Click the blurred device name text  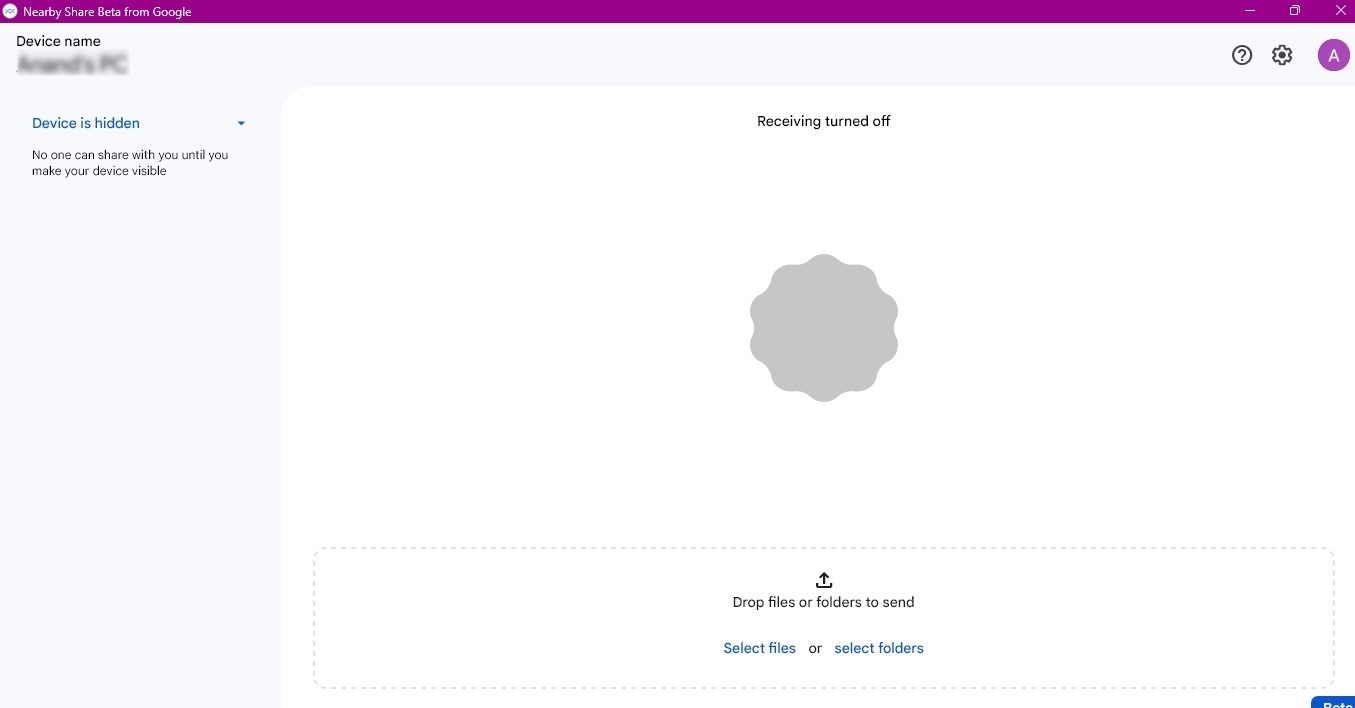click(x=73, y=65)
